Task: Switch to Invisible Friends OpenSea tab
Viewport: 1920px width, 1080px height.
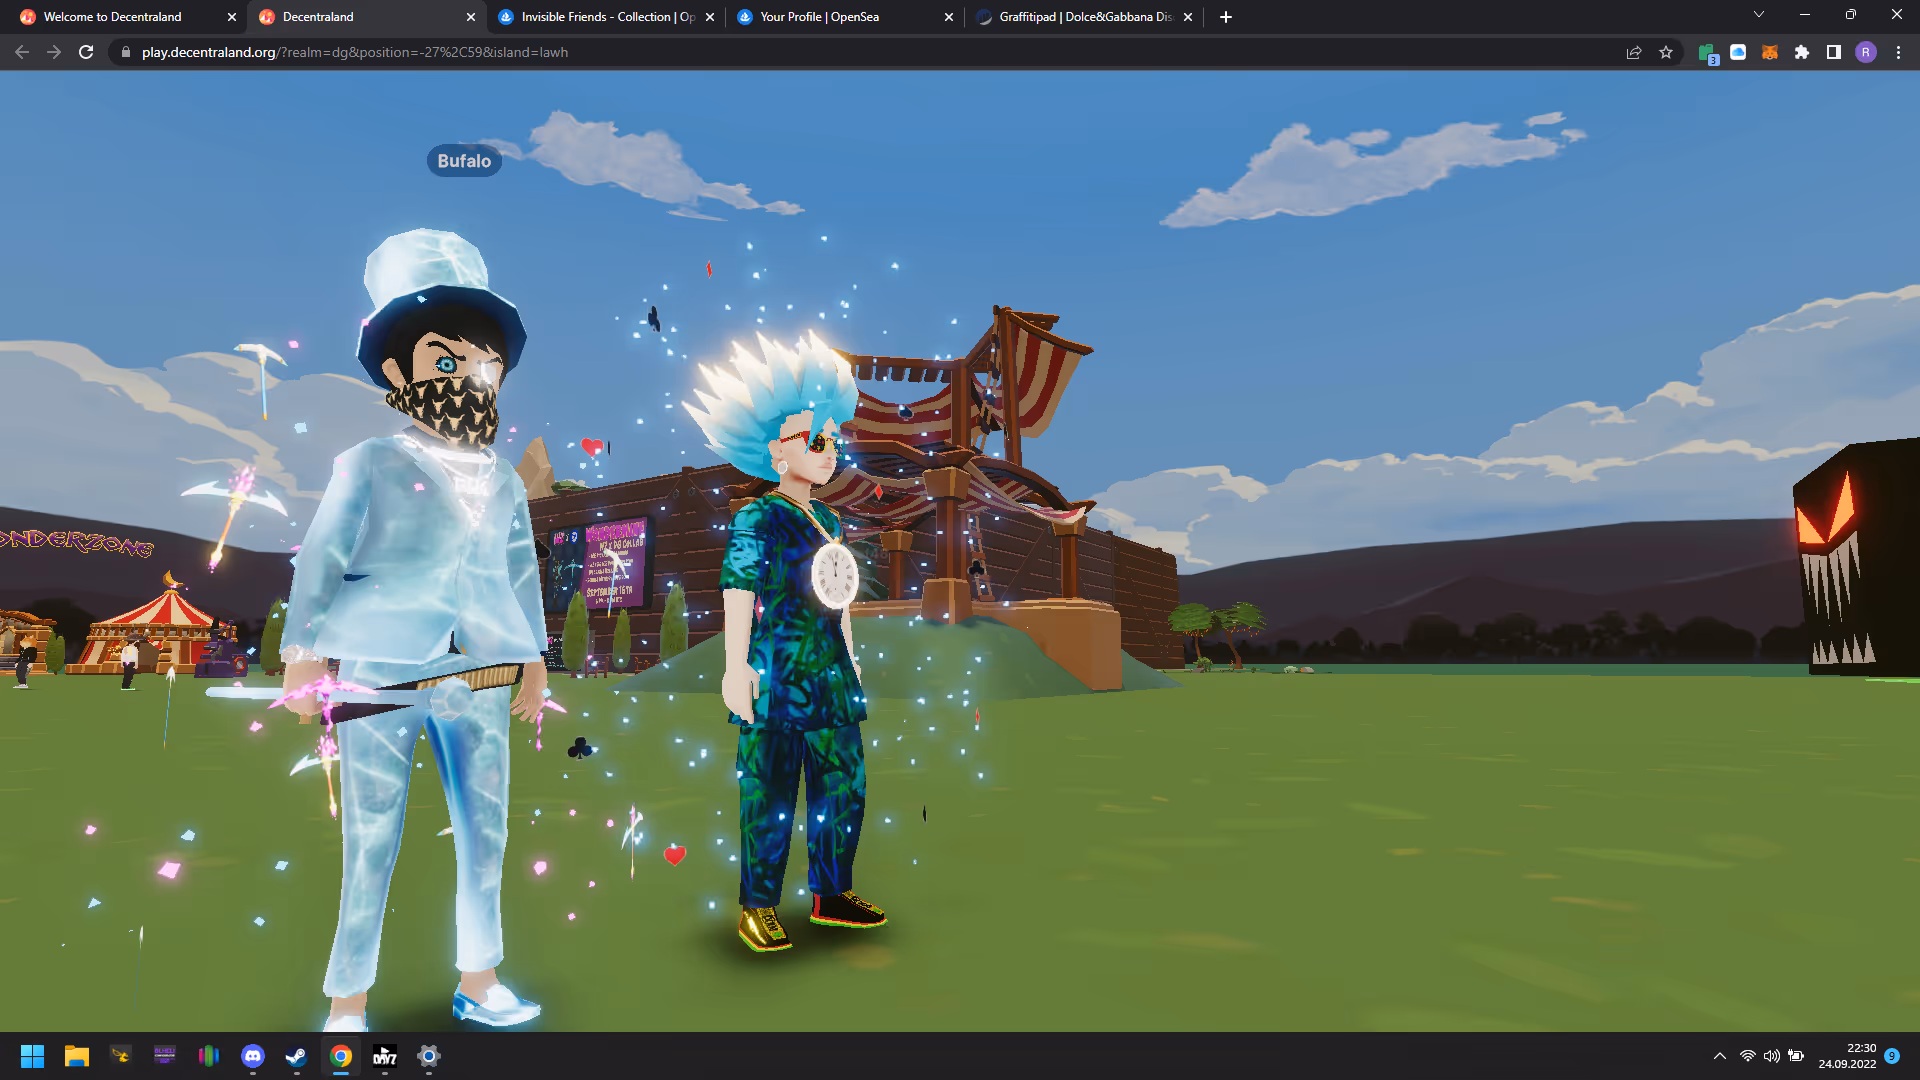Action: 598,17
